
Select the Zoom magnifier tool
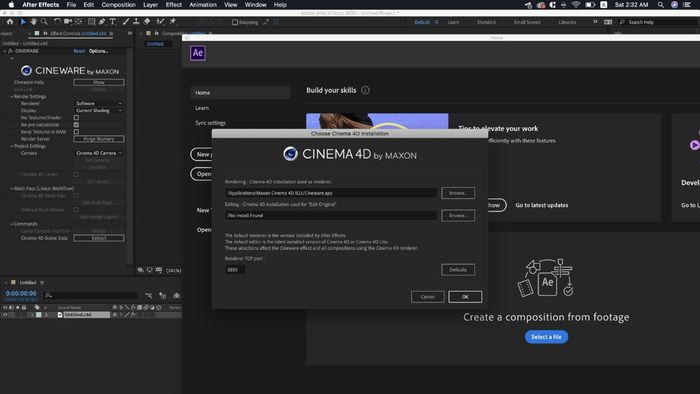(44, 21)
